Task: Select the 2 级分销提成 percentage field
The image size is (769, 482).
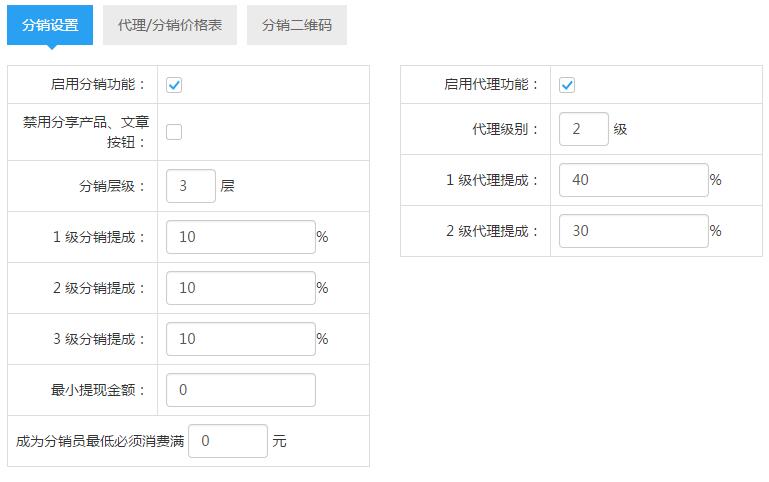Action: point(240,288)
